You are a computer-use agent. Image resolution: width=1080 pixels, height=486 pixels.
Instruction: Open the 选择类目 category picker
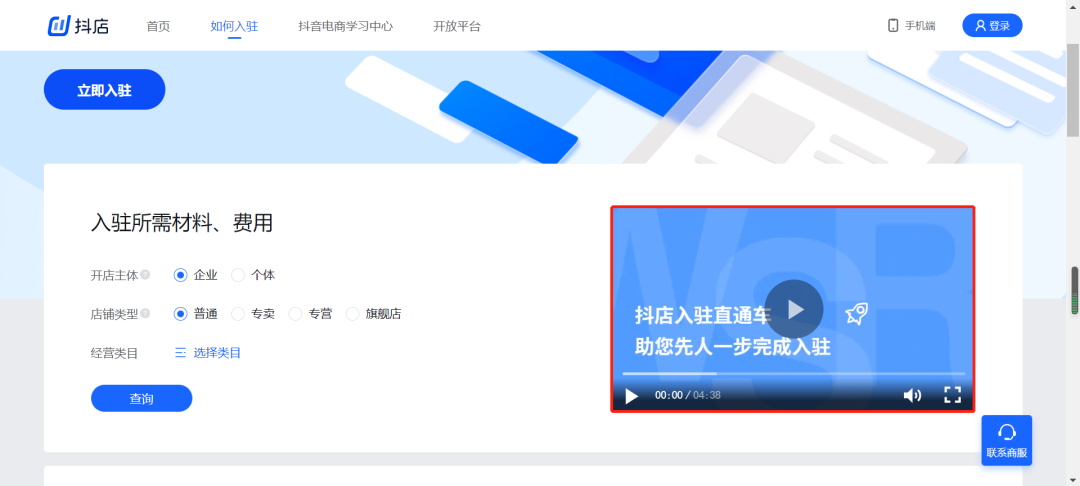coord(208,353)
